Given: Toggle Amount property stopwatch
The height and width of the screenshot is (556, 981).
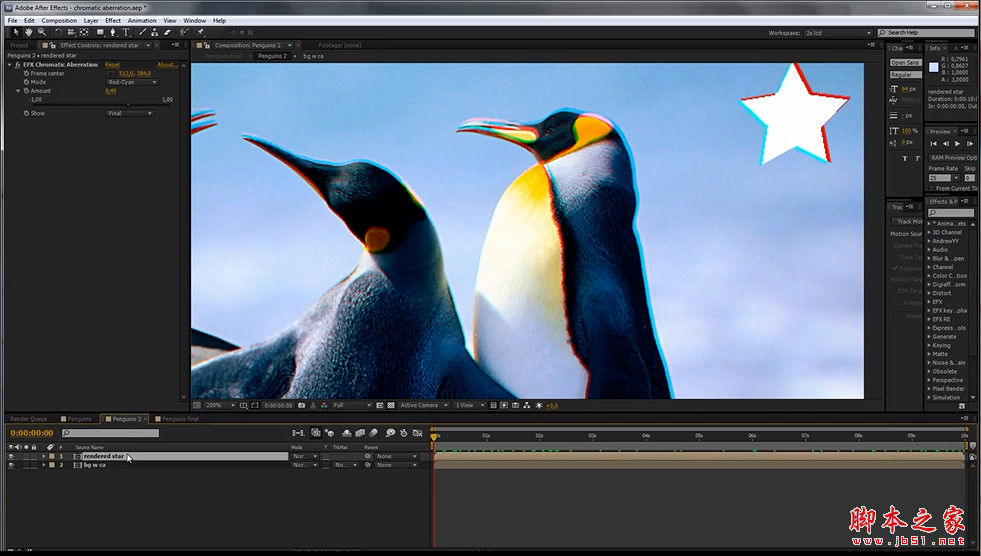Looking at the screenshot, I should [26, 91].
